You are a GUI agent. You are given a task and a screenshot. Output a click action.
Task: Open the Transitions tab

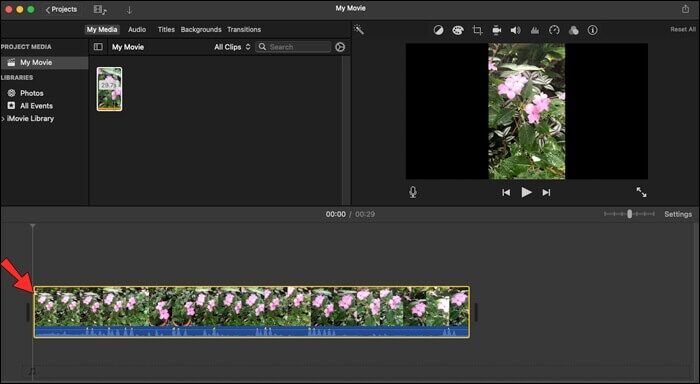click(244, 29)
